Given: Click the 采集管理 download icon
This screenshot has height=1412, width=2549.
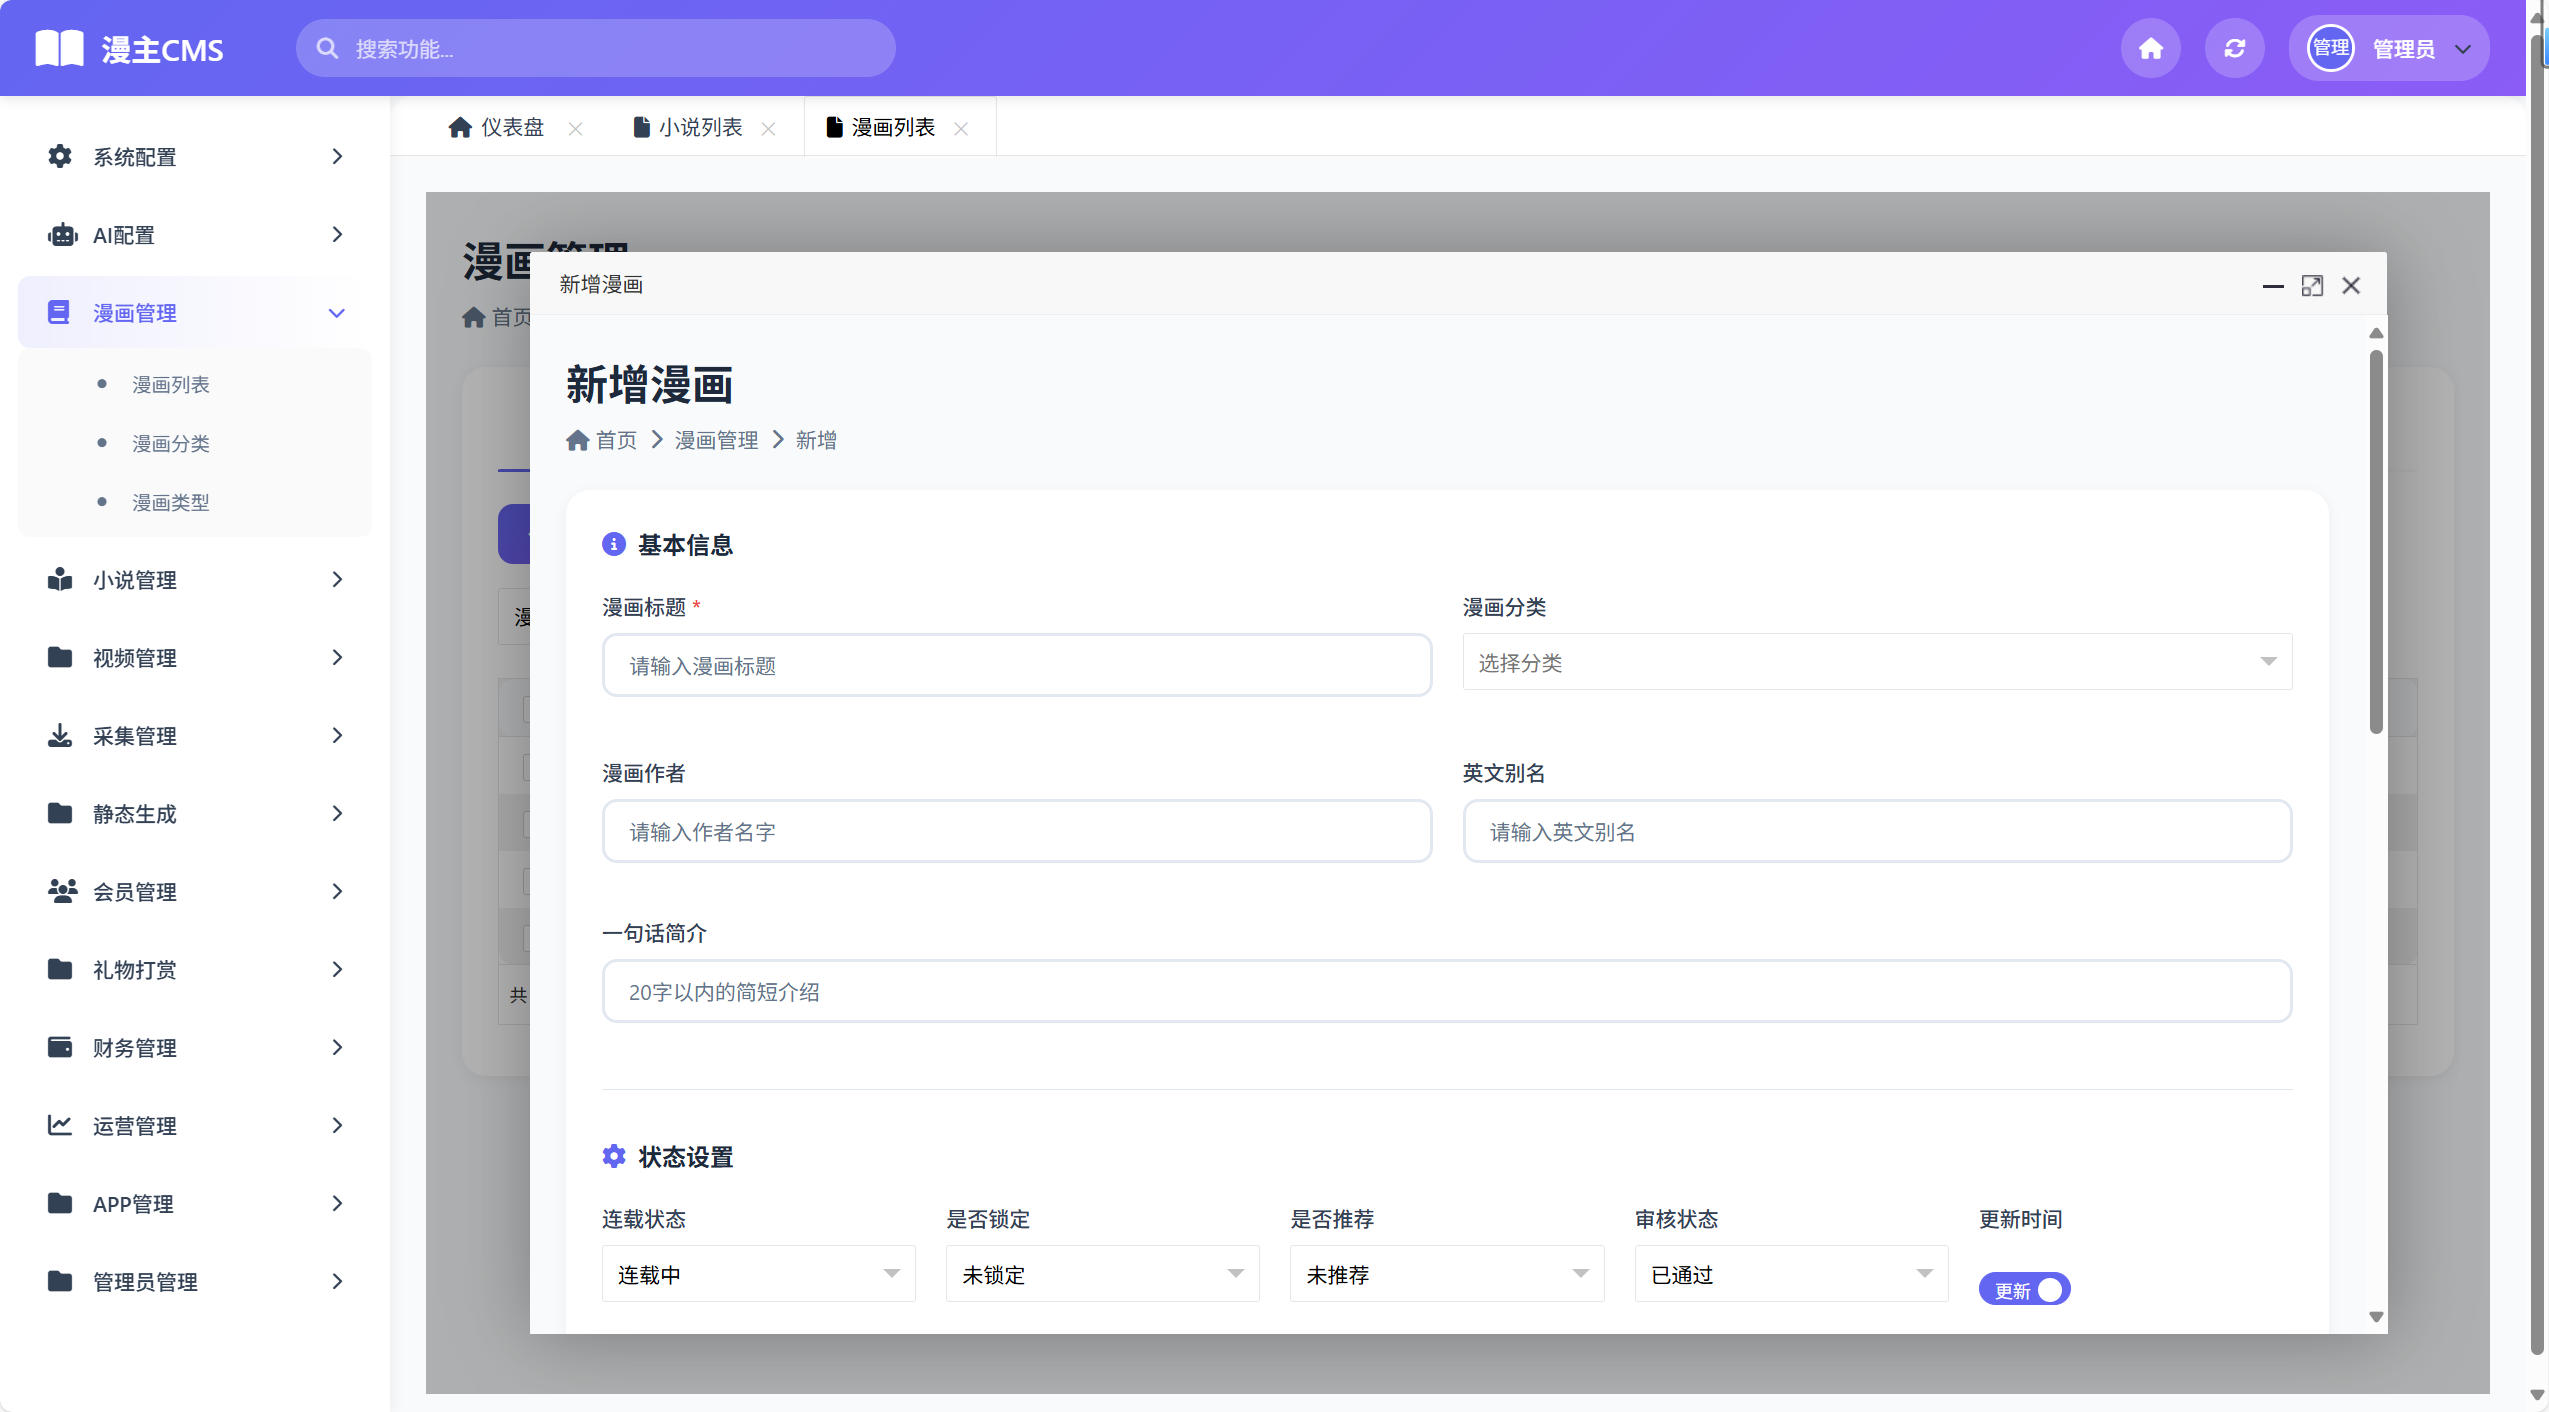Looking at the screenshot, I should tap(60, 735).
